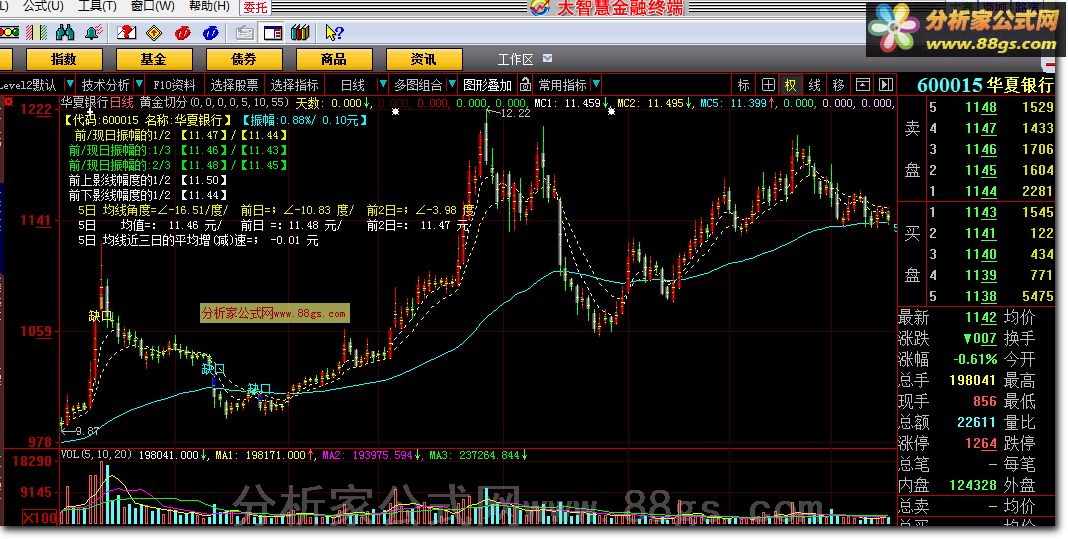This screenshot has height=539, width=1068.
Task: Open the 公式(U) menu
Action: [43, 6]
